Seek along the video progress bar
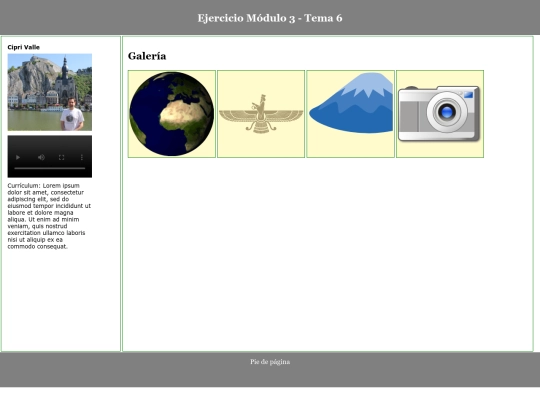The height and width of the screenshot is (405, 540). (x=50, y=168)
